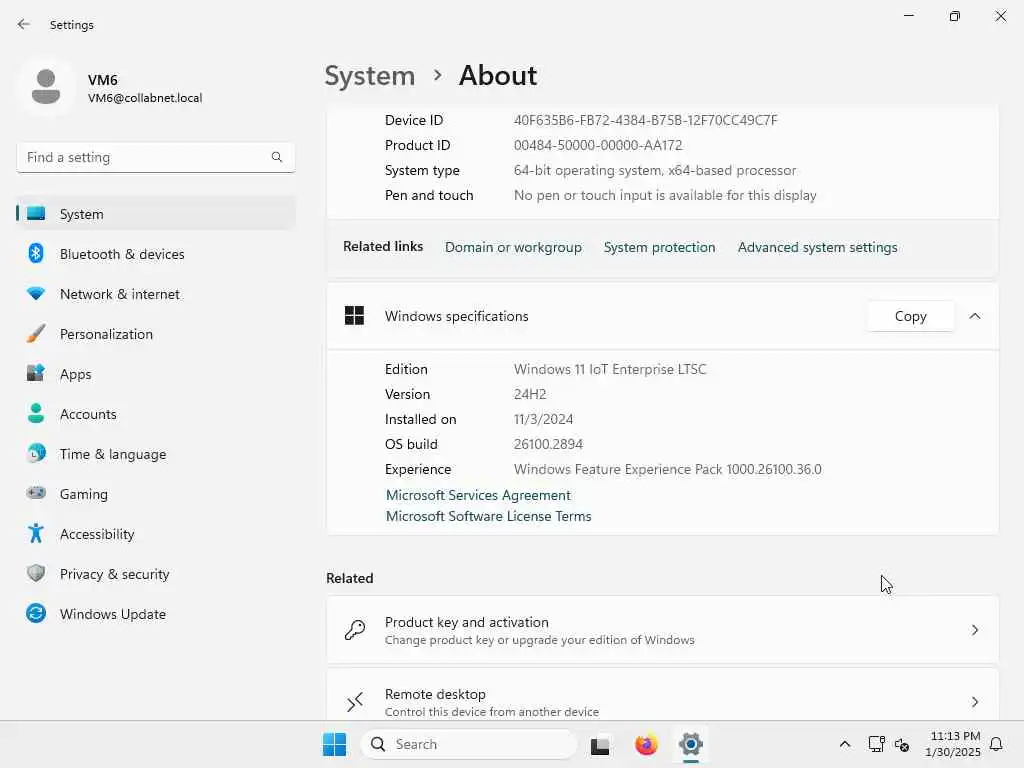The width and height of the screenshot is (1024, 768).
Task: Open Remote desktop row chevron
Action: (x=974, y=702)
